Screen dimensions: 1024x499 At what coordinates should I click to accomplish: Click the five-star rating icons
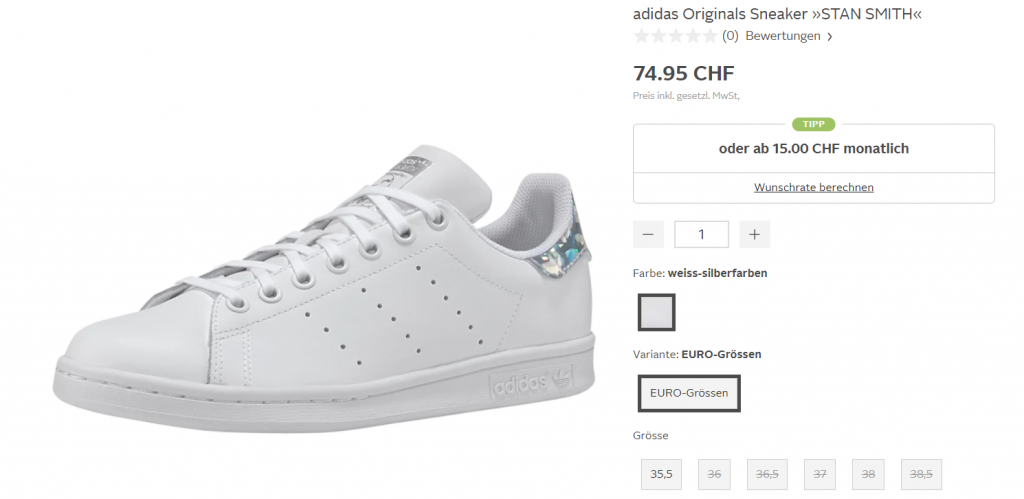coord(675,36)
